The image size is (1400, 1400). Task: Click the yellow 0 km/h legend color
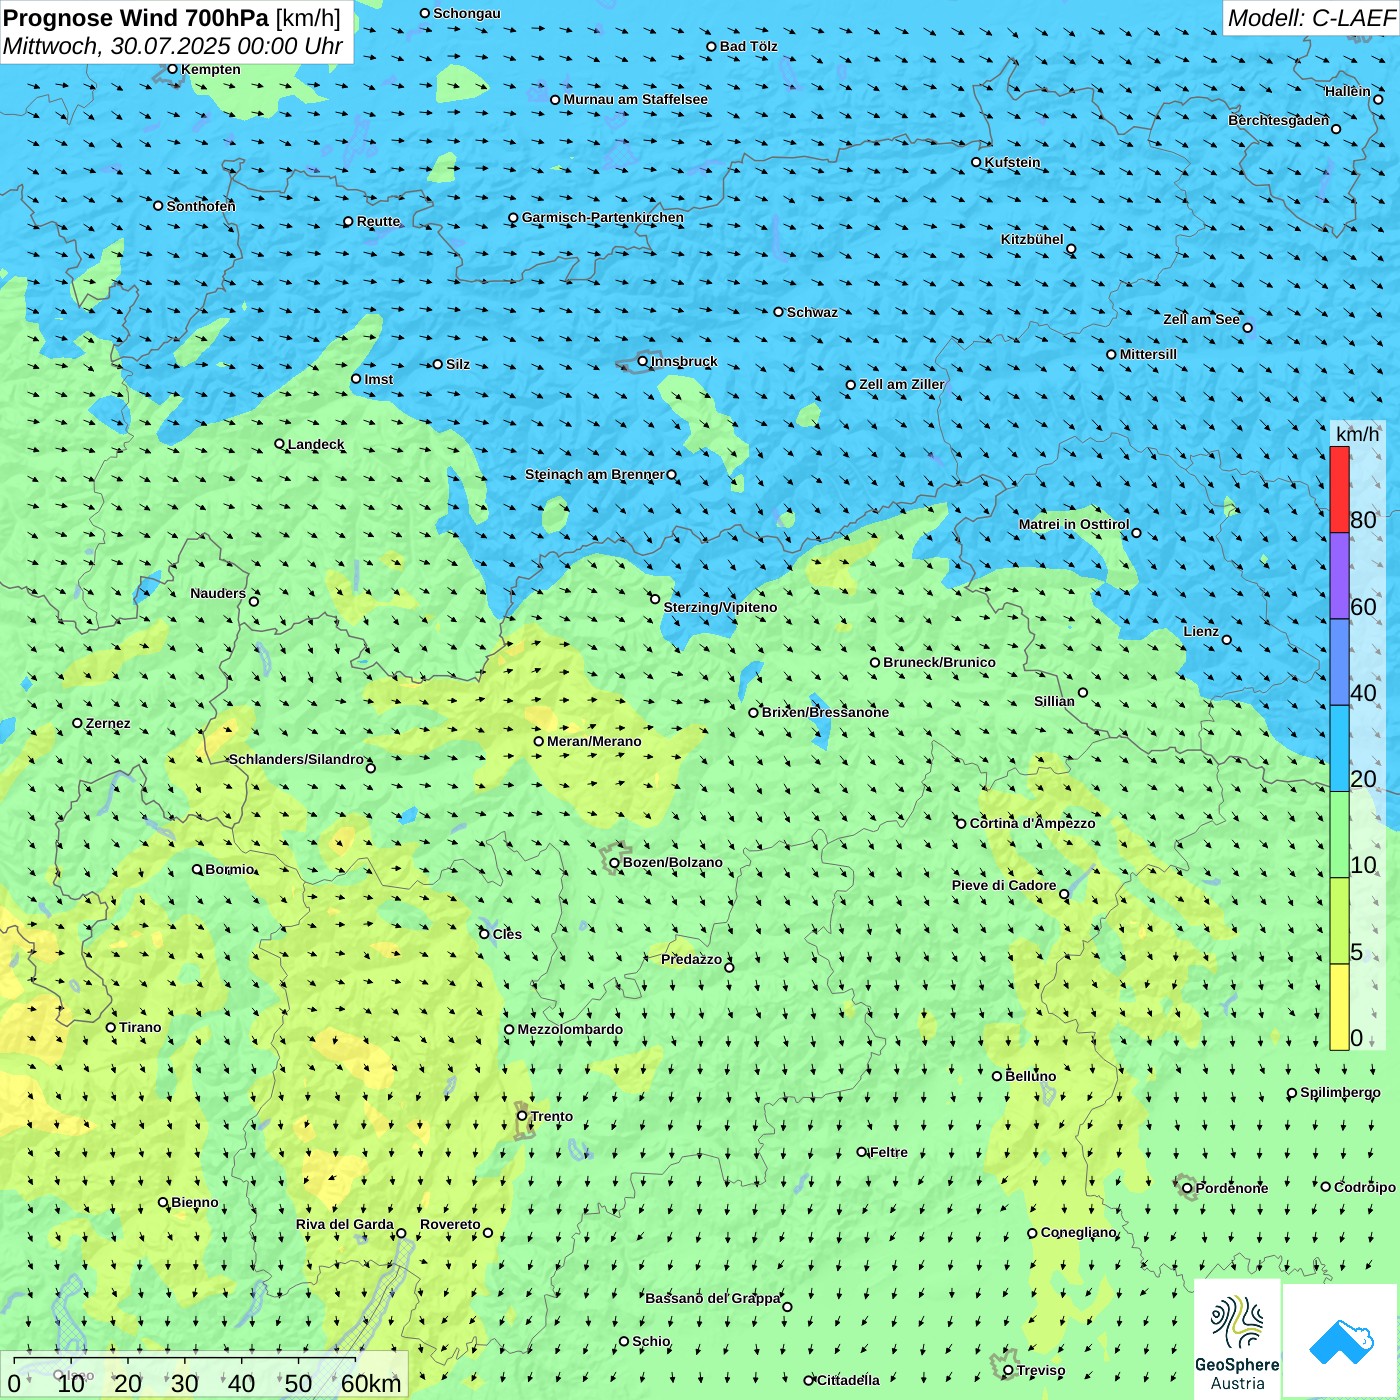(x=1339, y=1007)
